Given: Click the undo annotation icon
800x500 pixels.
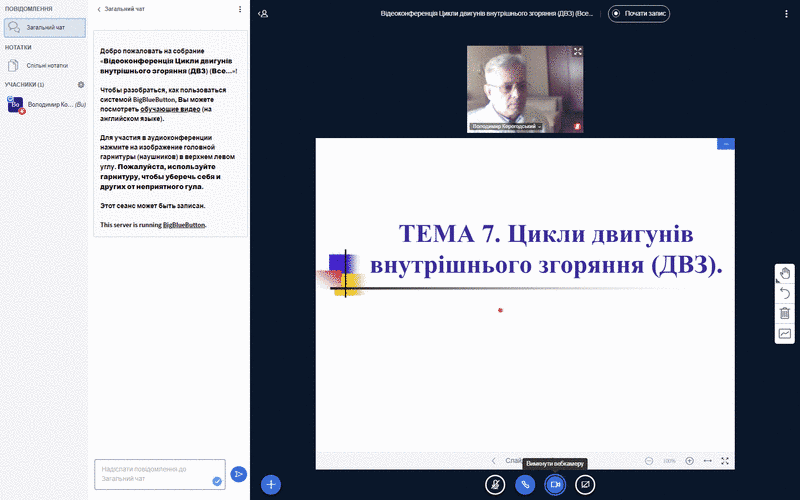Looking at the screenshot, I should click(x=785, y=293).
